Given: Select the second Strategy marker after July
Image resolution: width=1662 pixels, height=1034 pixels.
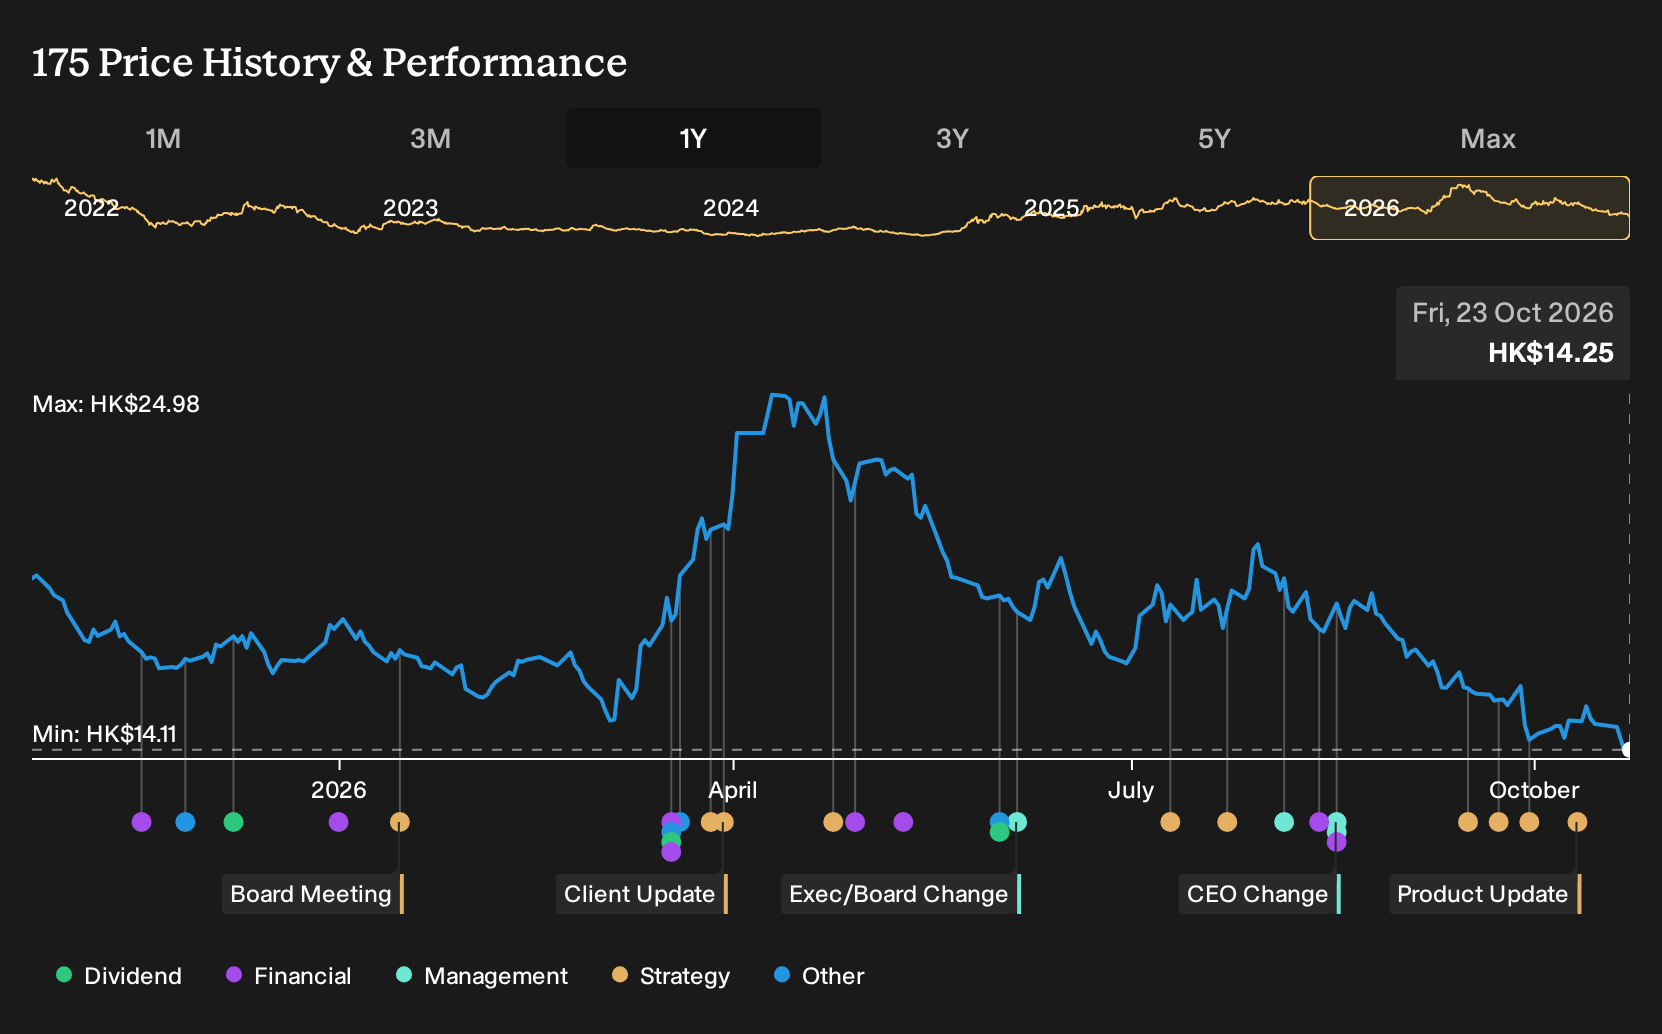Looking at the screenshot, I should pos(1227,822).
